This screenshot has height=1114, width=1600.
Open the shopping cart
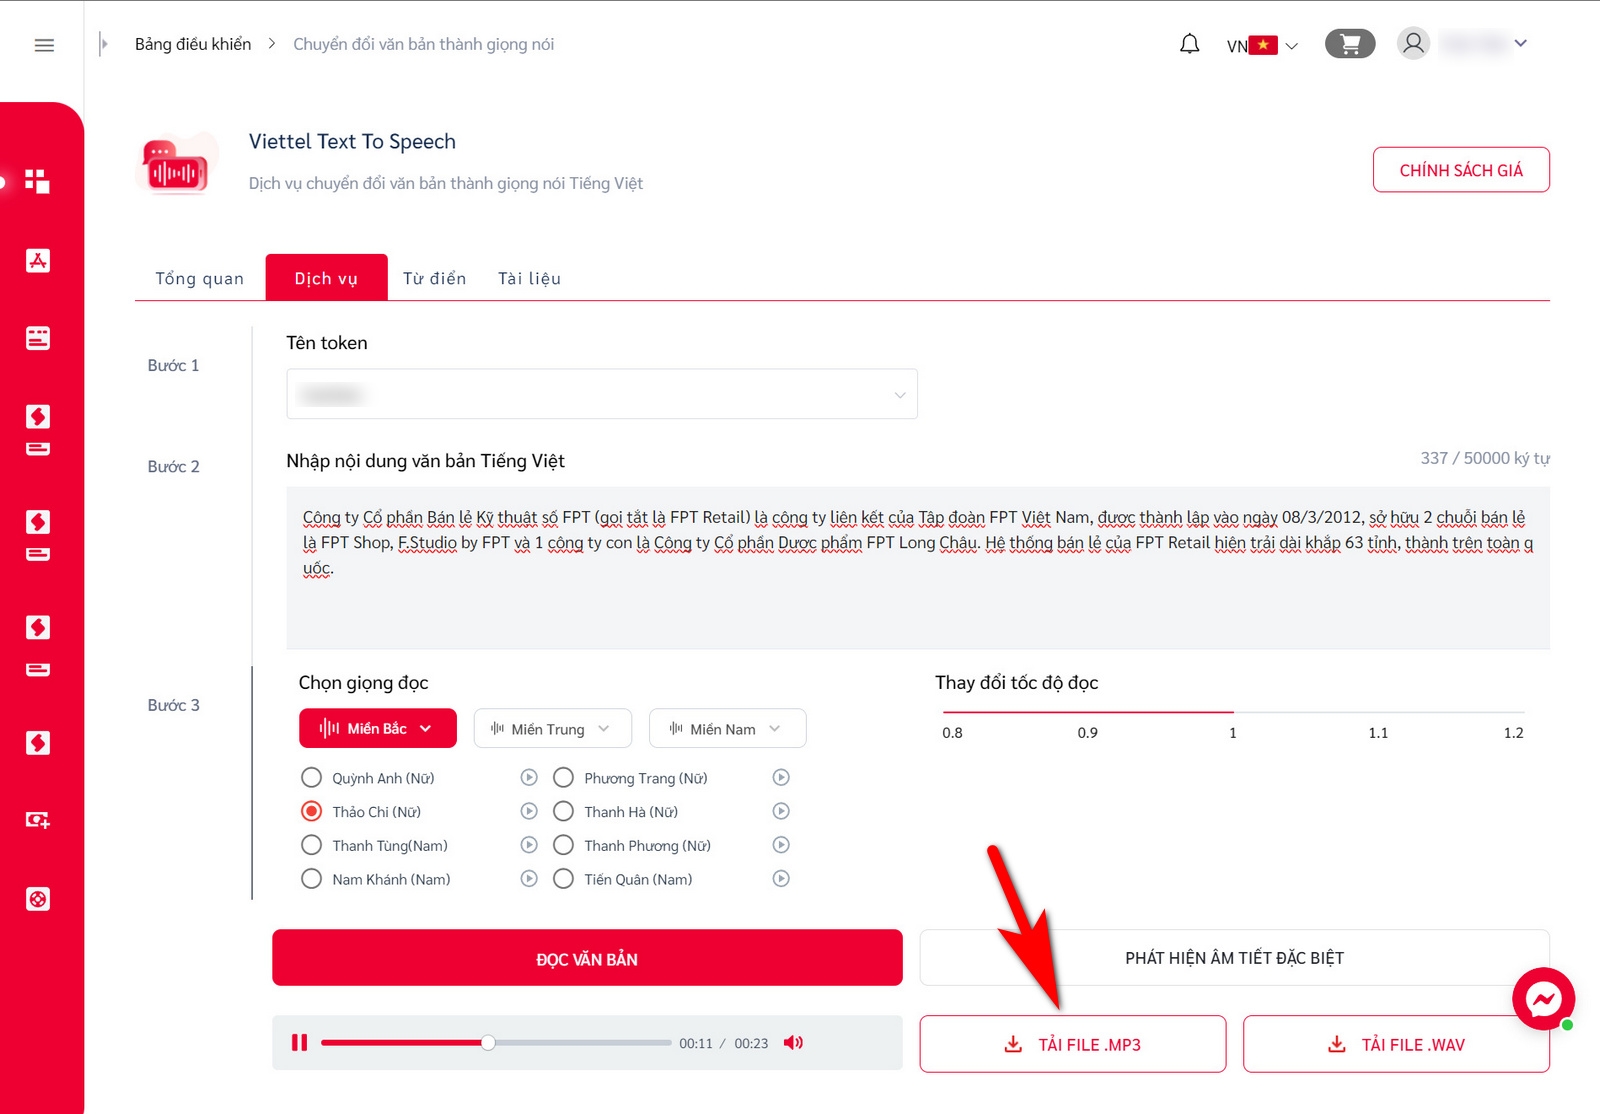[x=1350, y=44]
